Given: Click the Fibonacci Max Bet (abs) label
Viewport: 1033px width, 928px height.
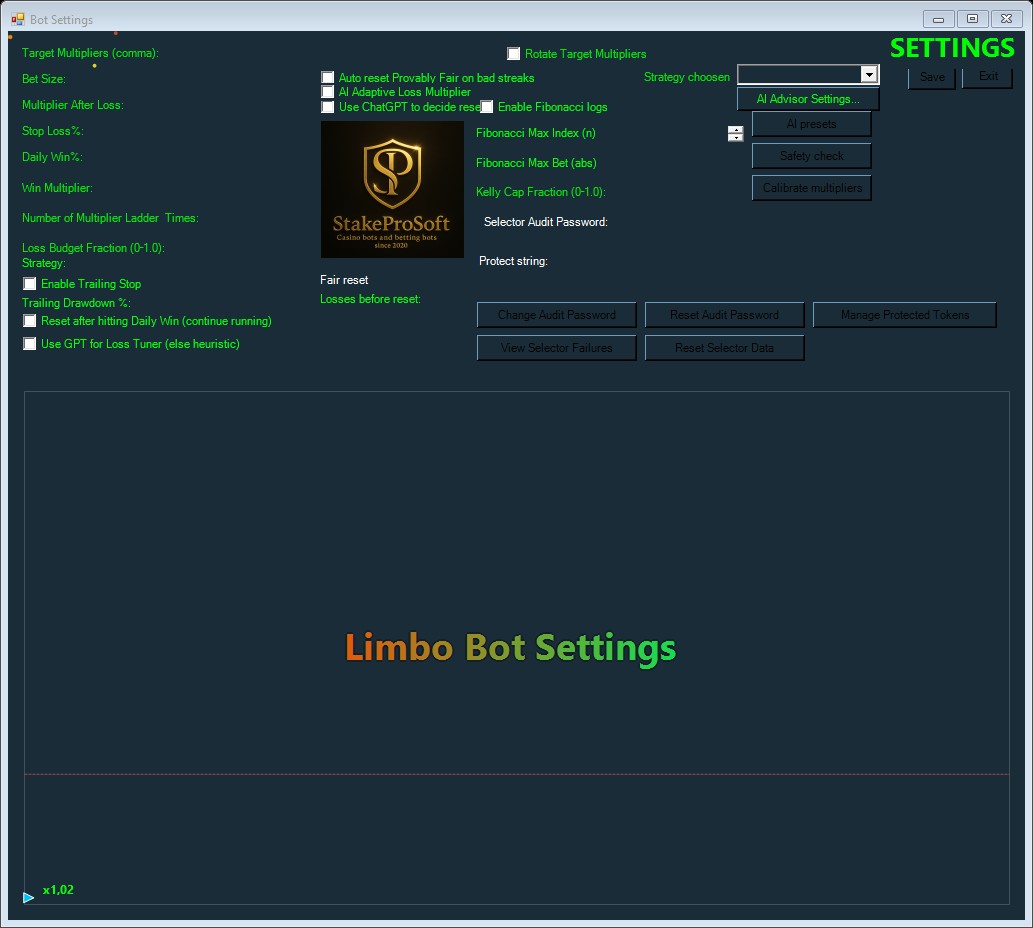Looking at the screenshot, I should click(x=536, y=163).
